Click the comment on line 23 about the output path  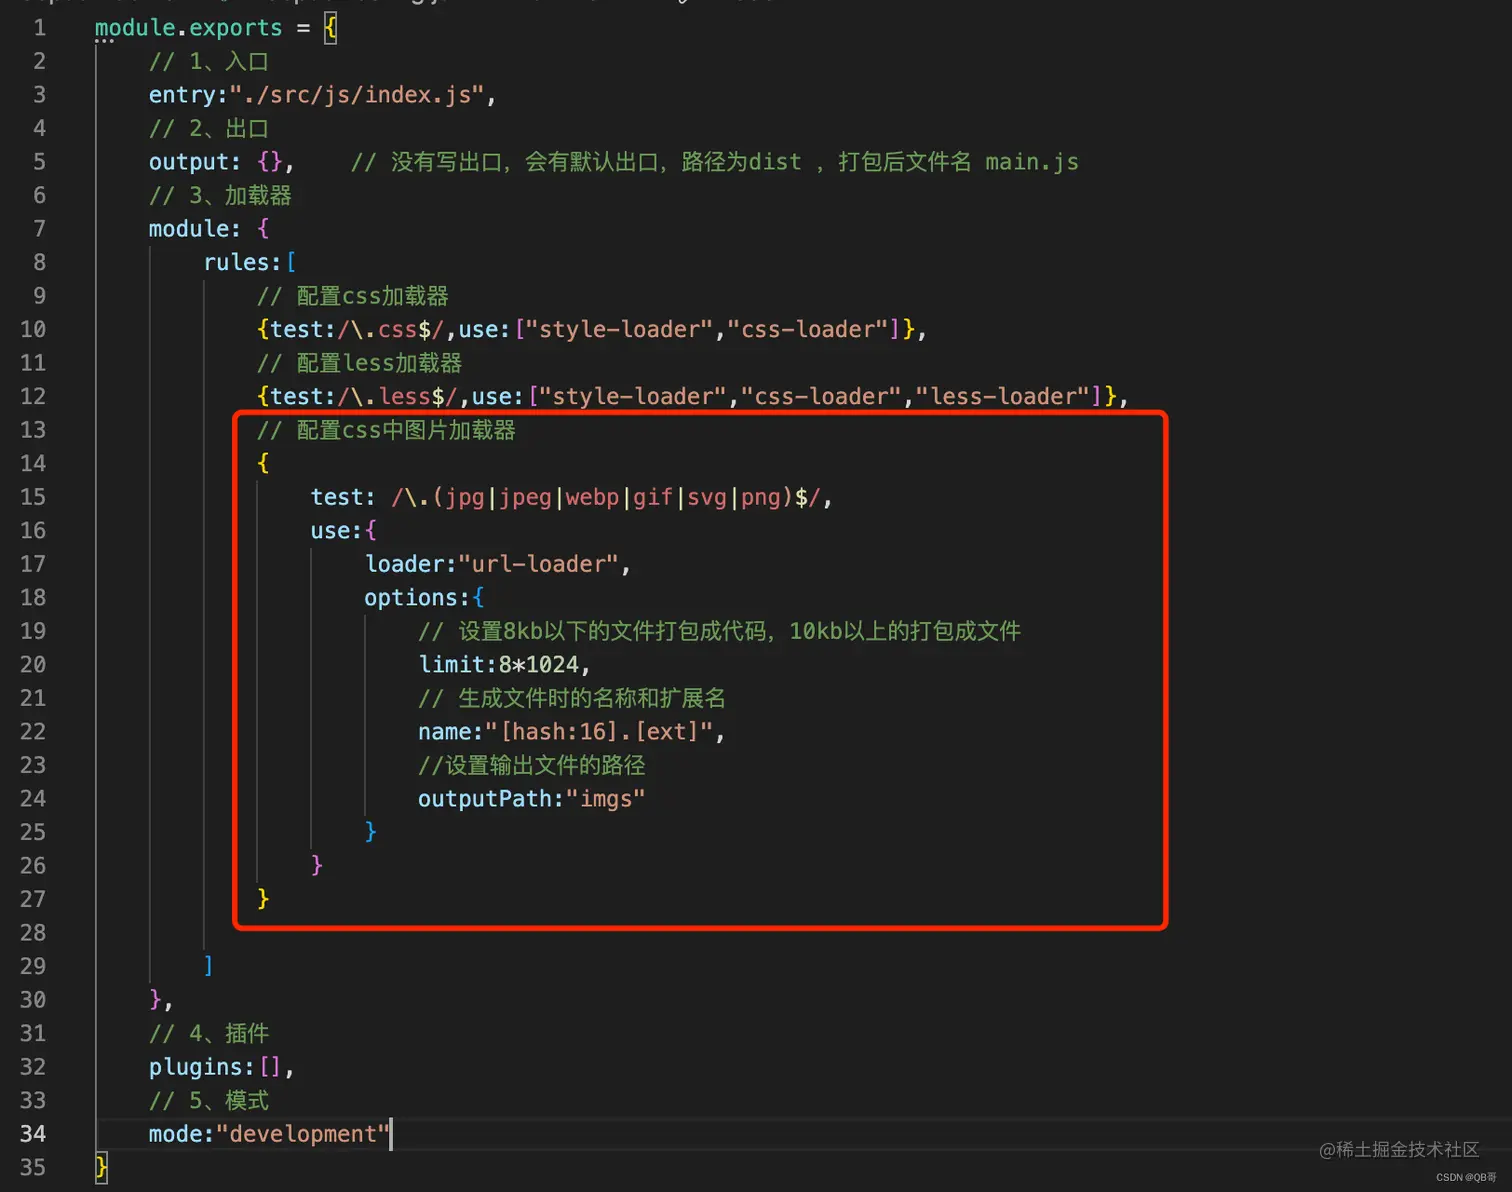point(531,765)
